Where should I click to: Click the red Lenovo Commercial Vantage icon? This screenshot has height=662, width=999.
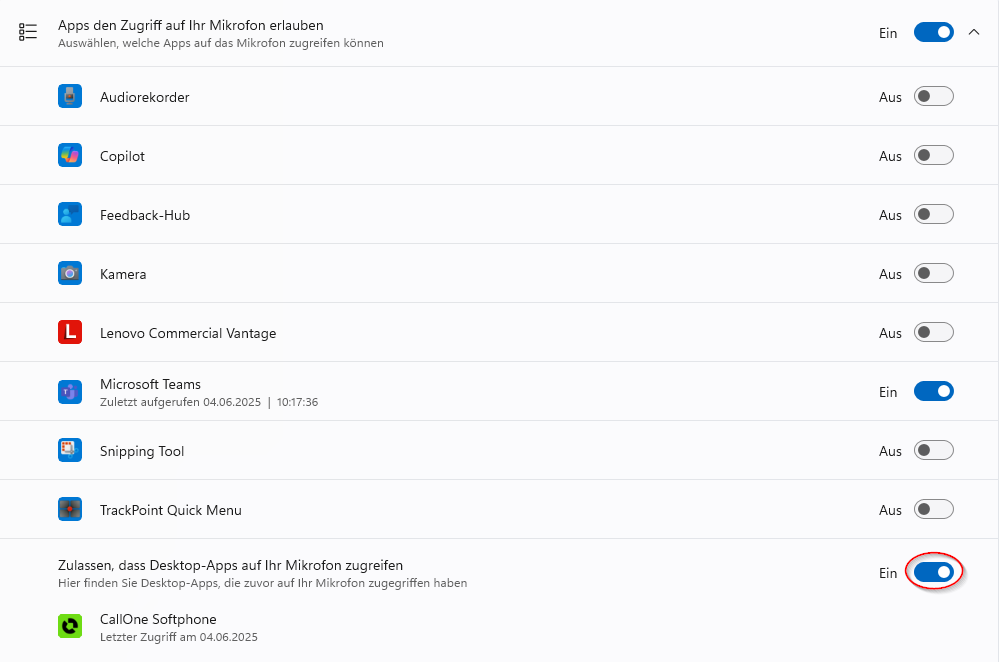[x=70, y=332]
